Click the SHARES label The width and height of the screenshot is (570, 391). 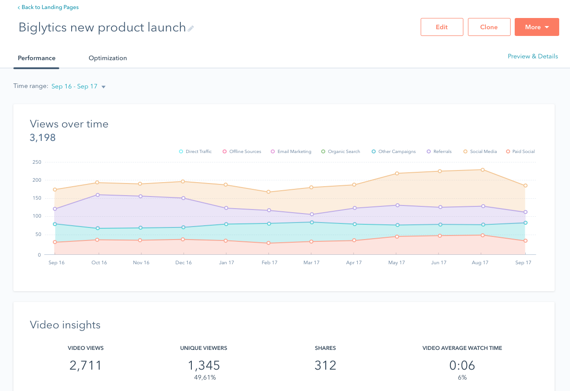(x=325, y=348)
